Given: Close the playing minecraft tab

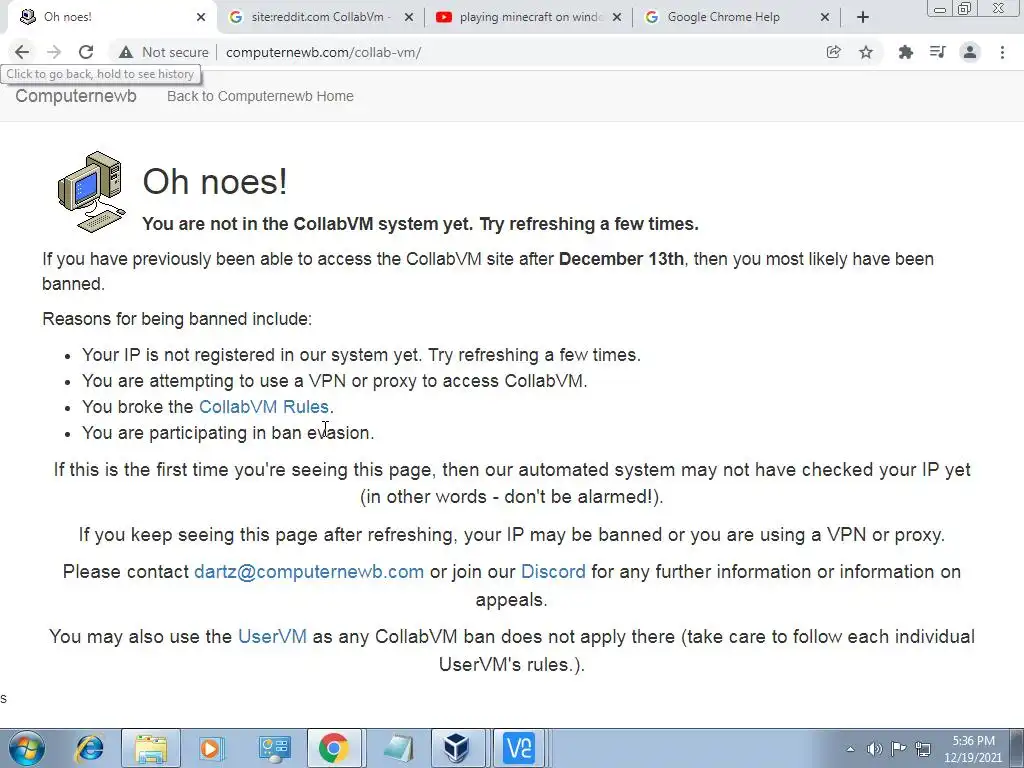Looking at the screenshot, I should click(616, 18).
